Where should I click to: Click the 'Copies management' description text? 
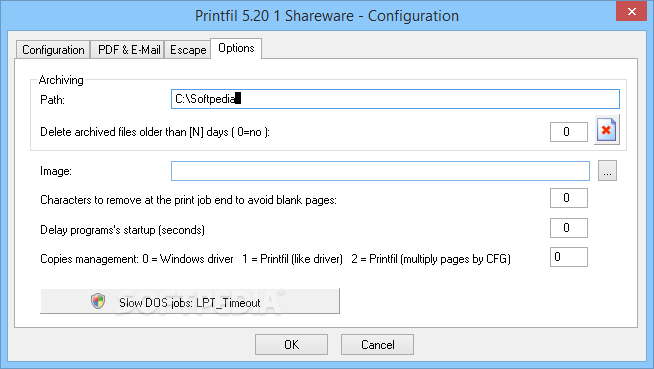[x=275, y=259]
